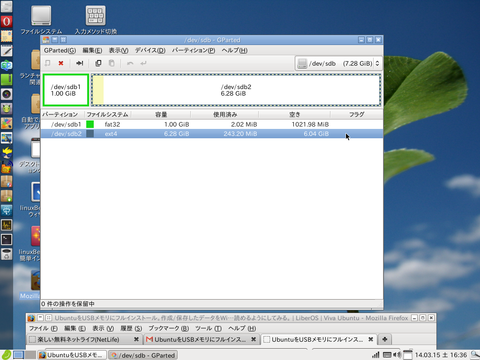Click the UbuntuをUSBメモ Firefox taskbar button
This screenshot has height=360, width=480.
(72, 355)
